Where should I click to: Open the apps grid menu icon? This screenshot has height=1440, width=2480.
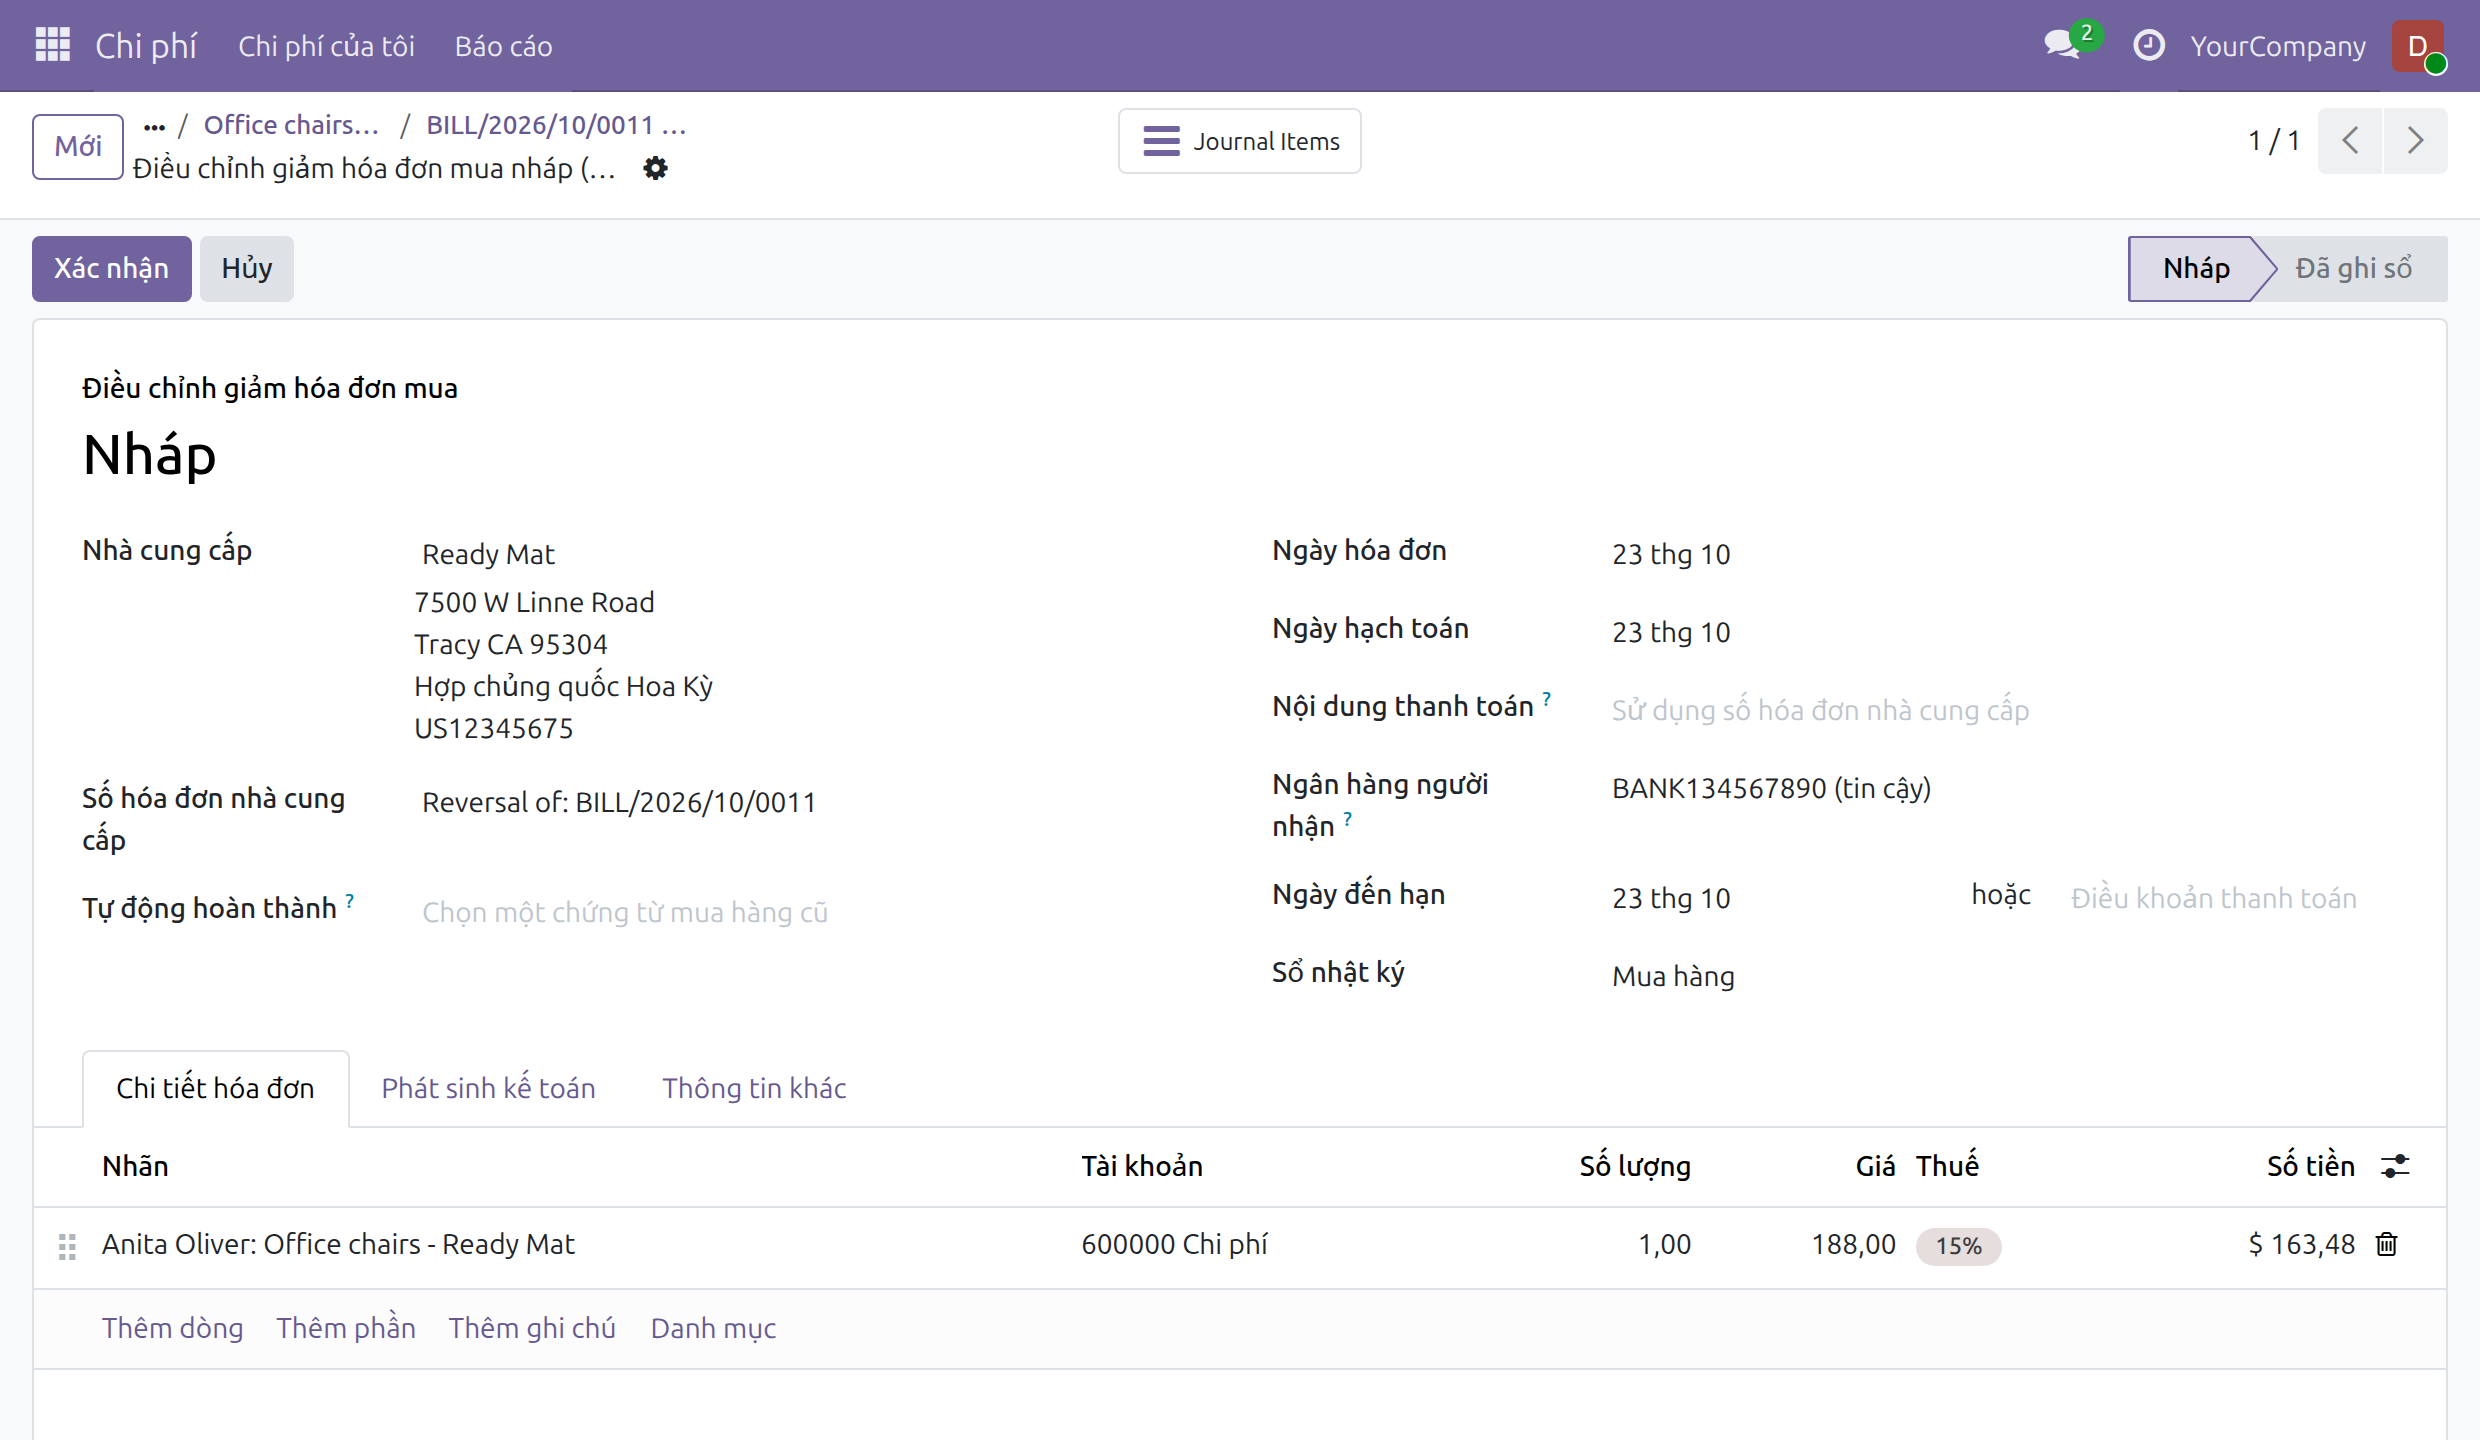pos(52,45)
